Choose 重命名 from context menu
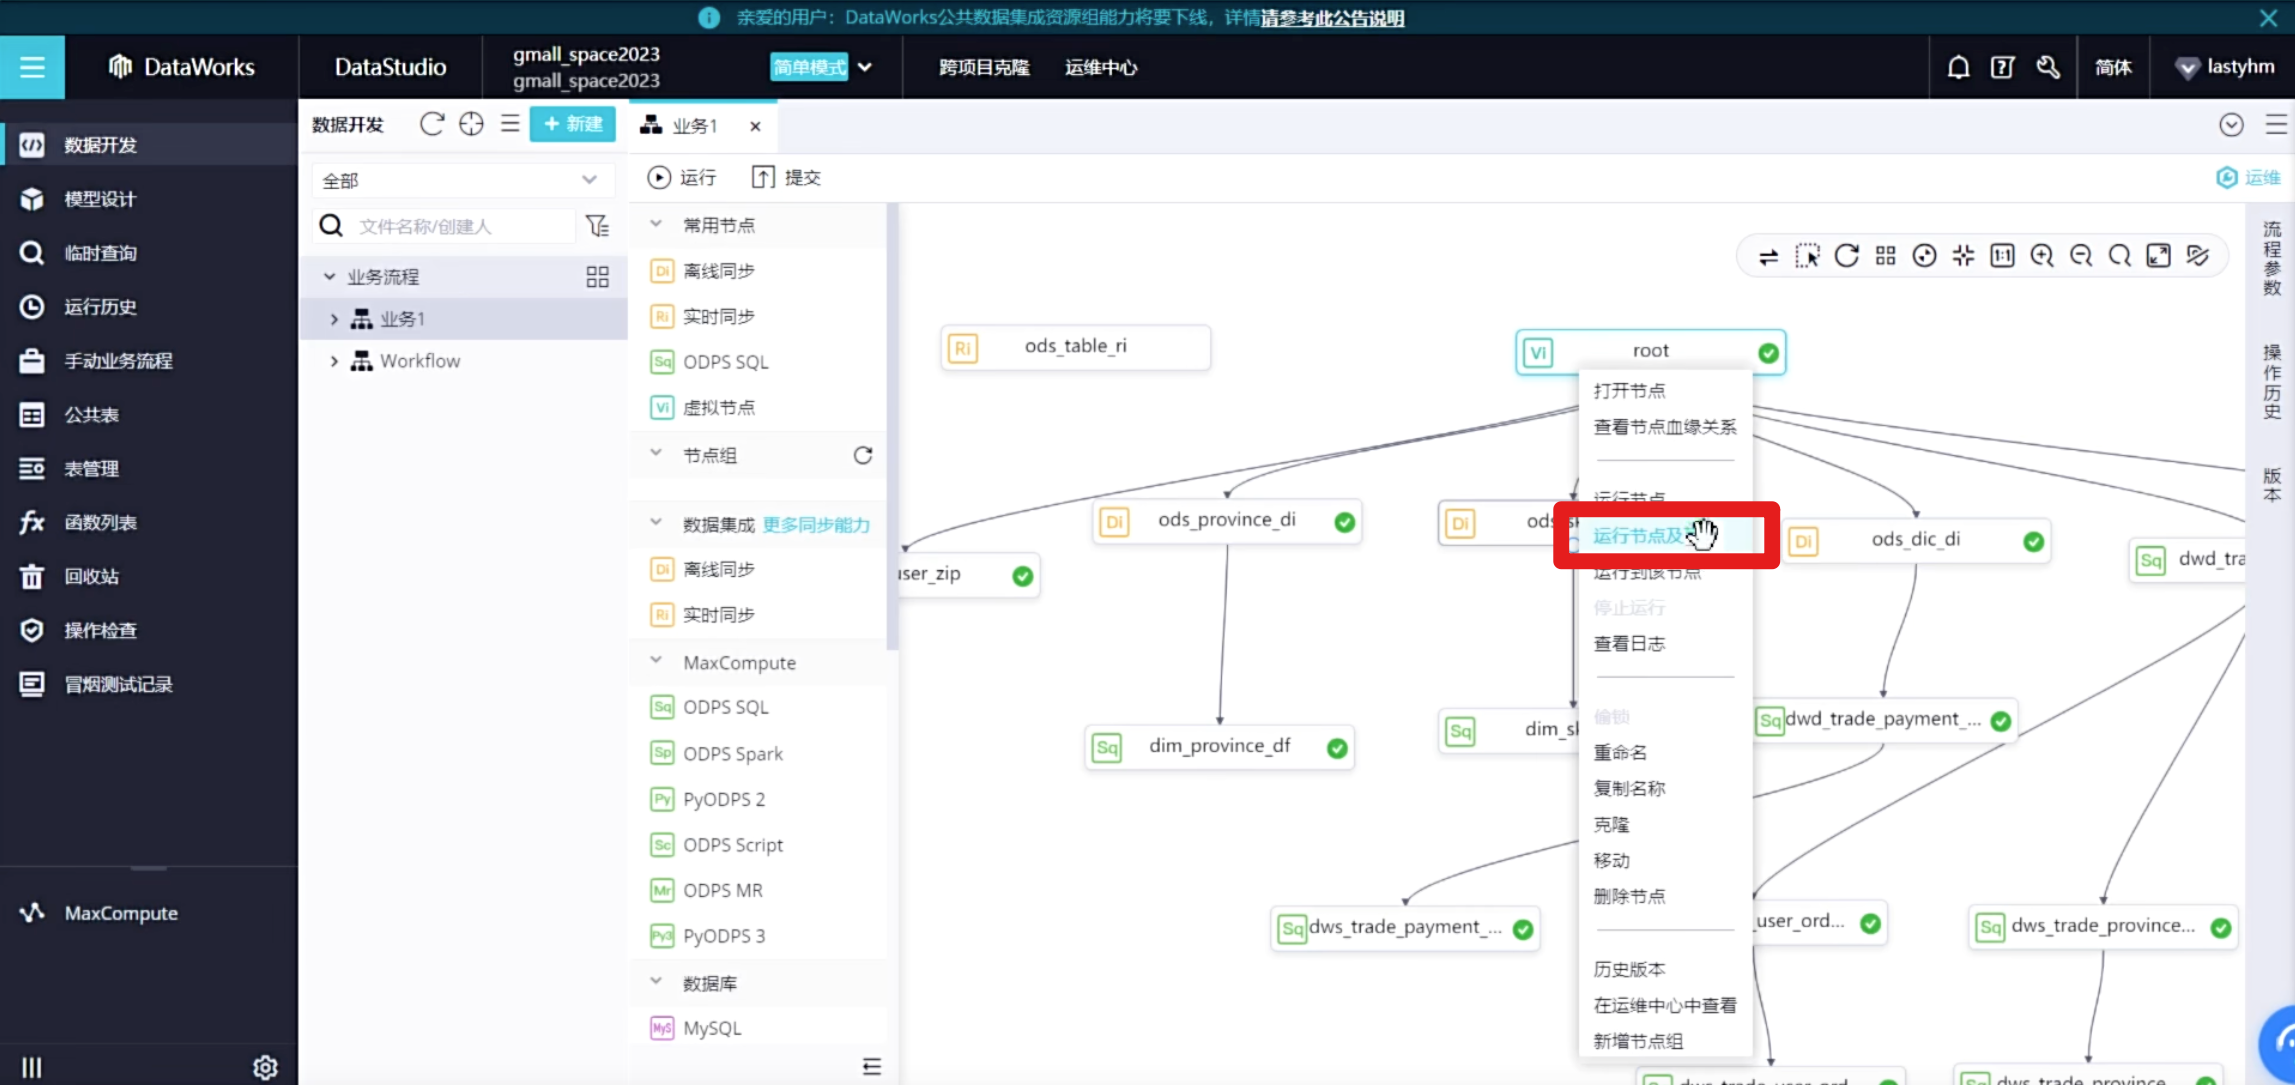This screenshot has width=2295, height=1085. click(x=1620, y=752)
